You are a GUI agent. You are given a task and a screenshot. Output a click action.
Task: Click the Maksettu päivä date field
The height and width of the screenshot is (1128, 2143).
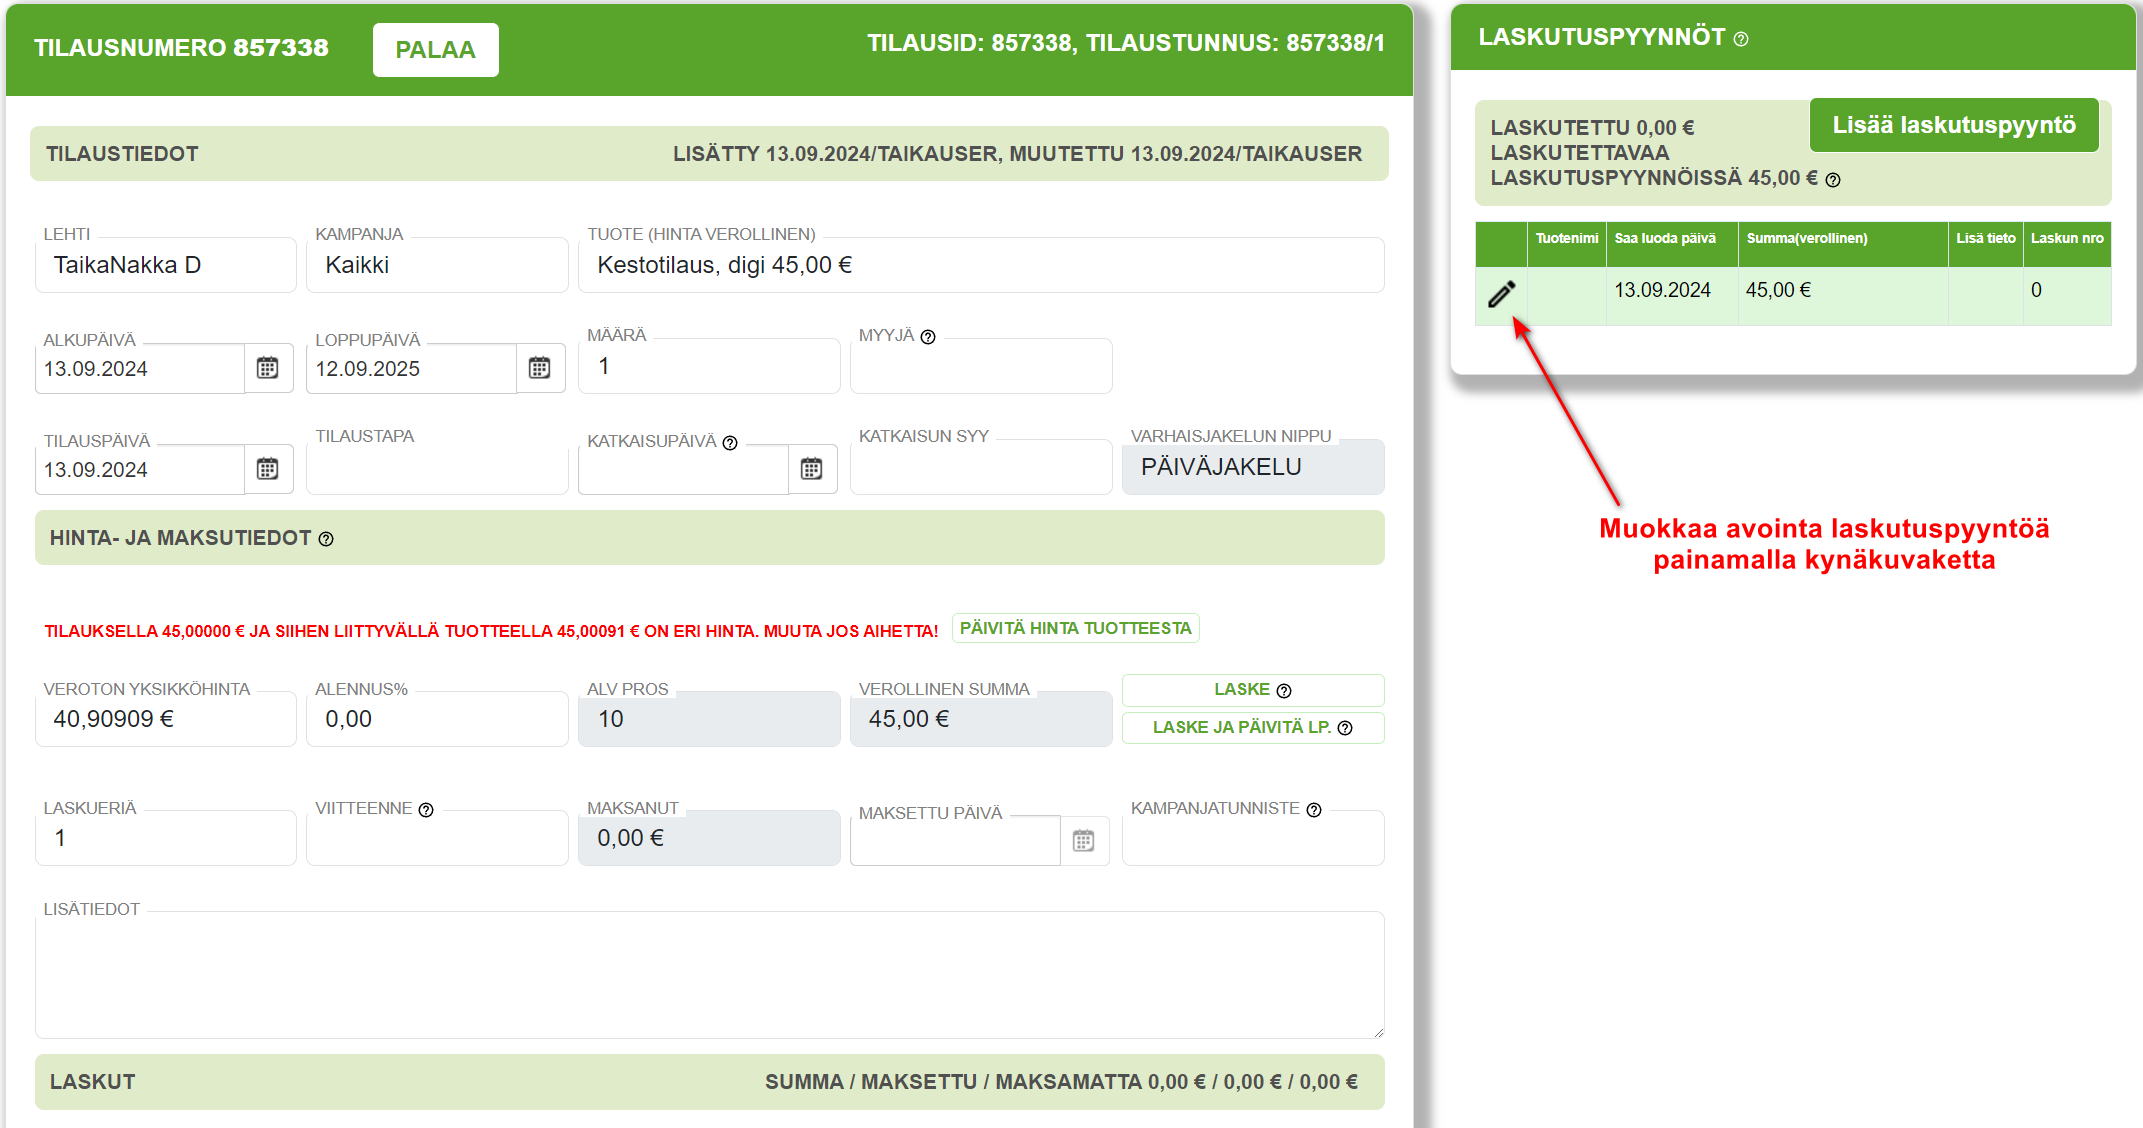(956, 841)
